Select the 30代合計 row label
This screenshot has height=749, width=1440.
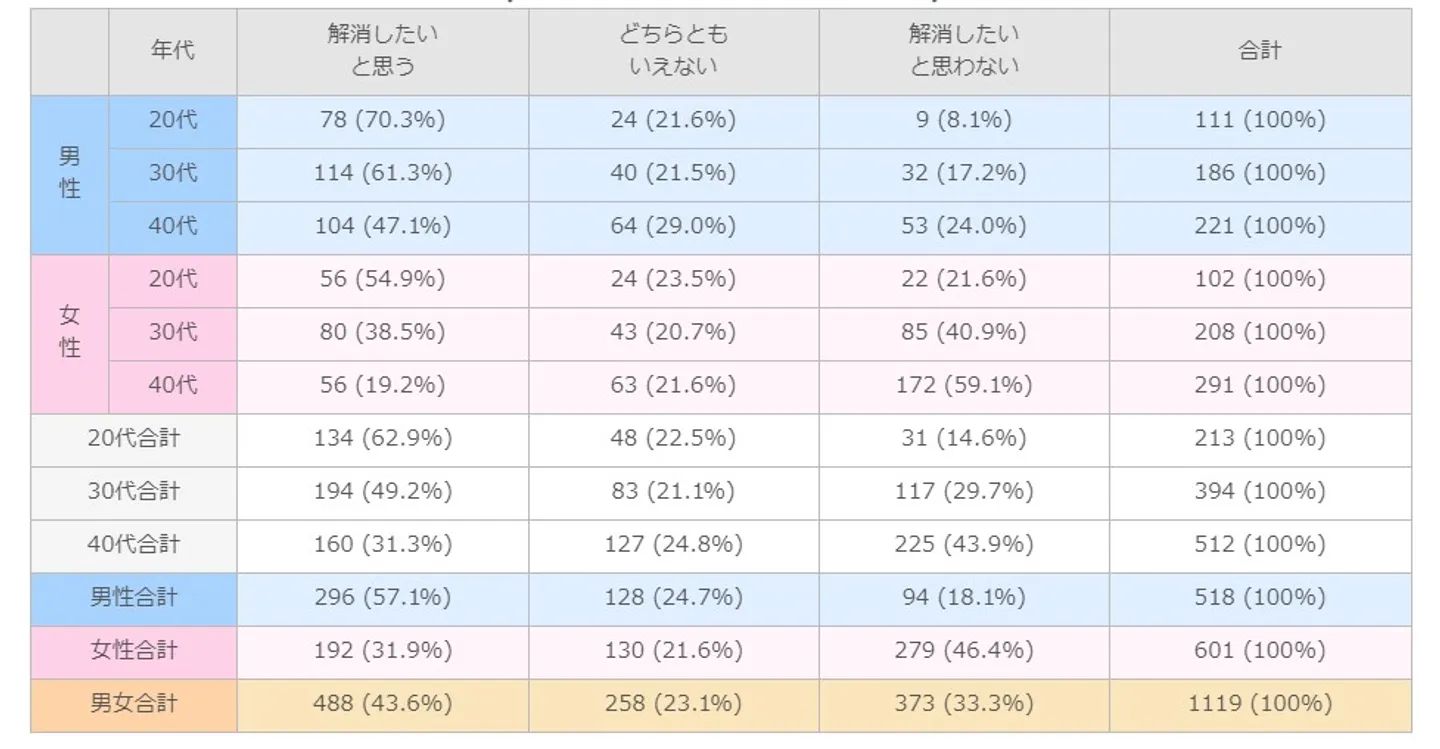134,491
